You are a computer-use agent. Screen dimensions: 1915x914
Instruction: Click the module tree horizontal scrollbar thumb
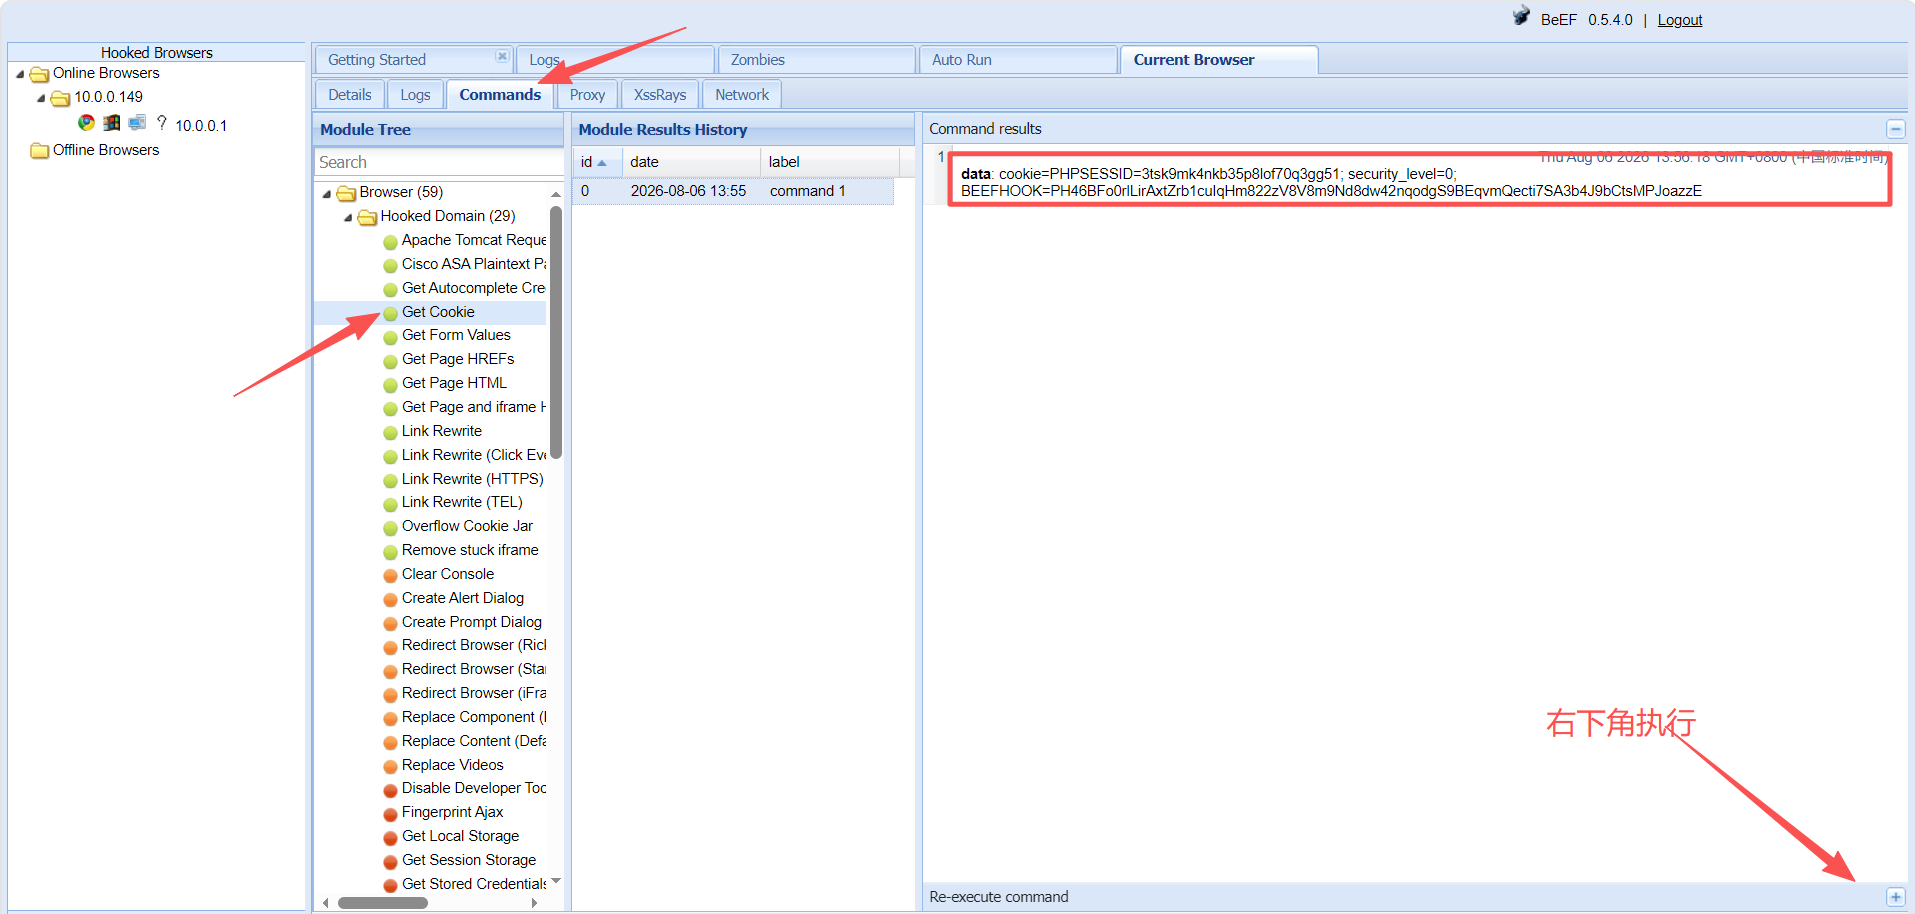(x=383, y=903)
